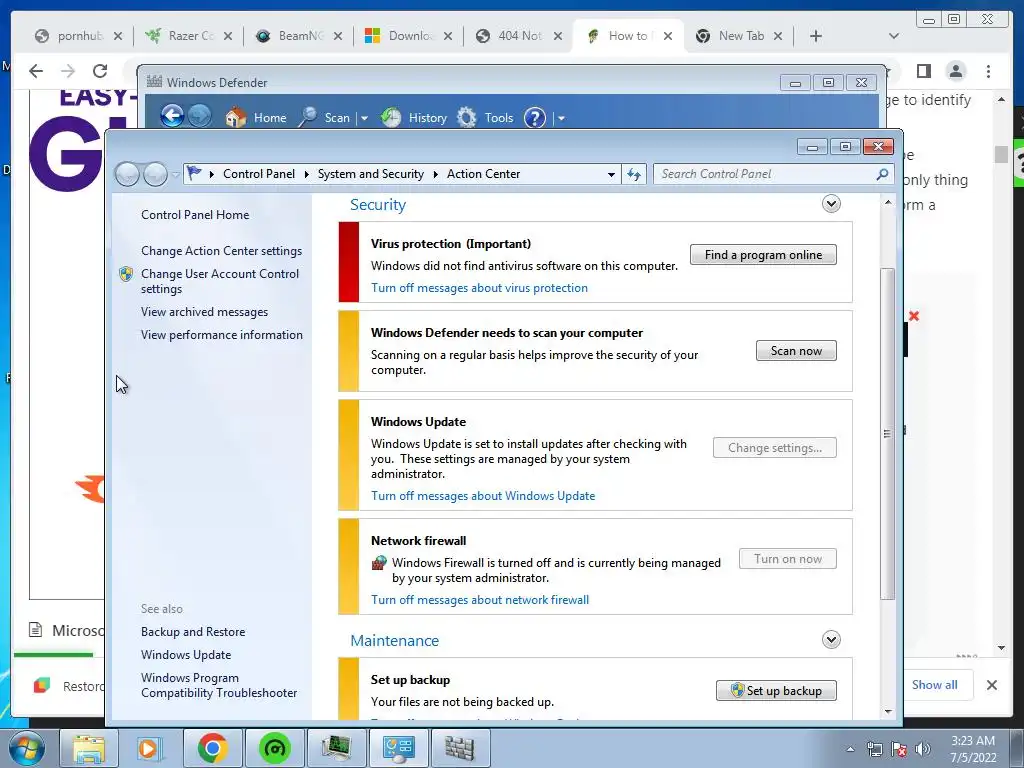Collapse the Security section chevron

(x=831, y=204)
